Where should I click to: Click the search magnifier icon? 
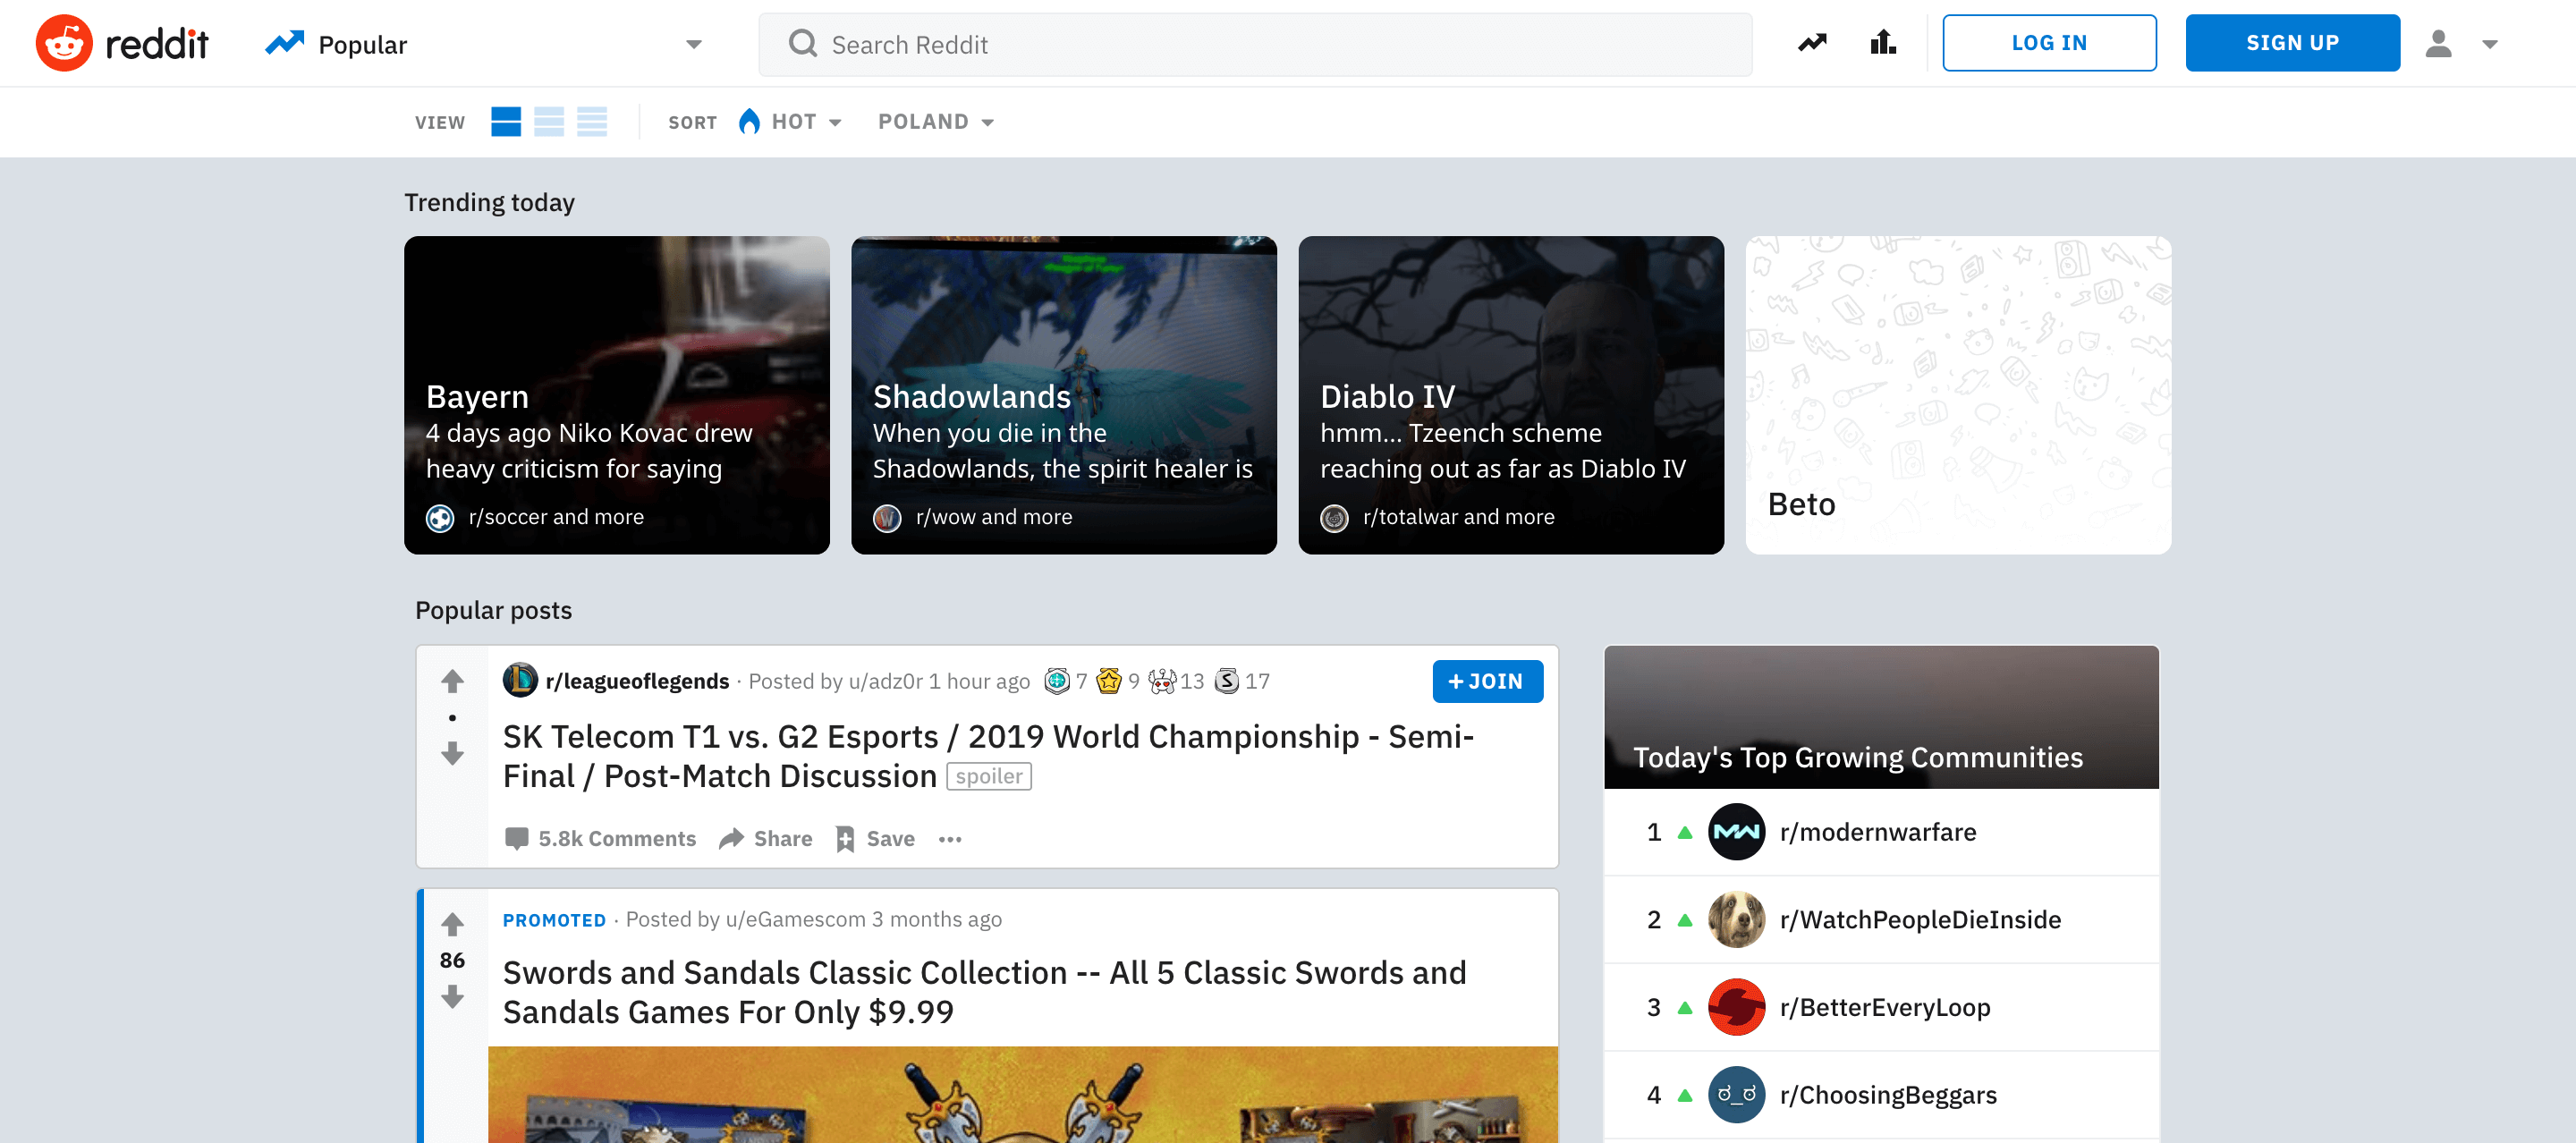(x=802, y=43)
